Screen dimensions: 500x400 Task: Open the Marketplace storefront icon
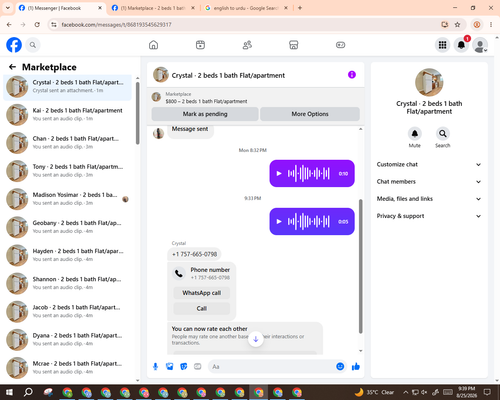click(x=294, y=45)
